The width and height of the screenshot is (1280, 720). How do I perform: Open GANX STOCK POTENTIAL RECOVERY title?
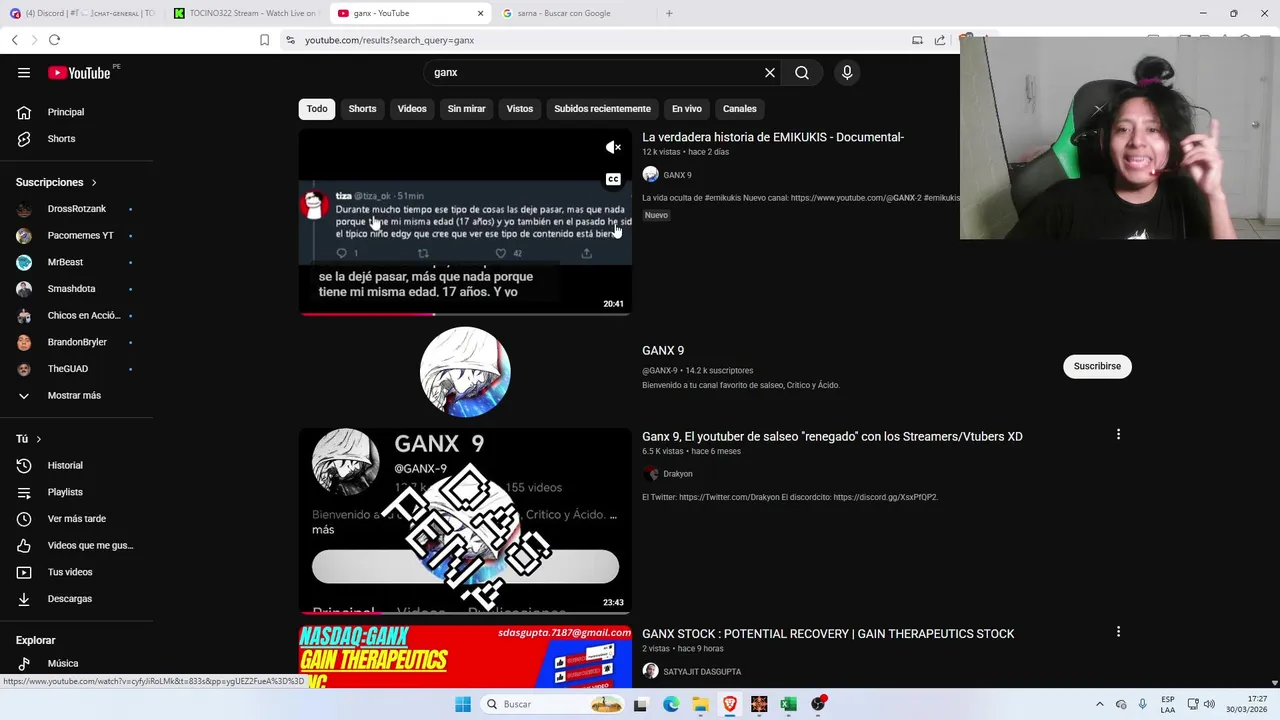pyautogui.click(x=828, y=633)
